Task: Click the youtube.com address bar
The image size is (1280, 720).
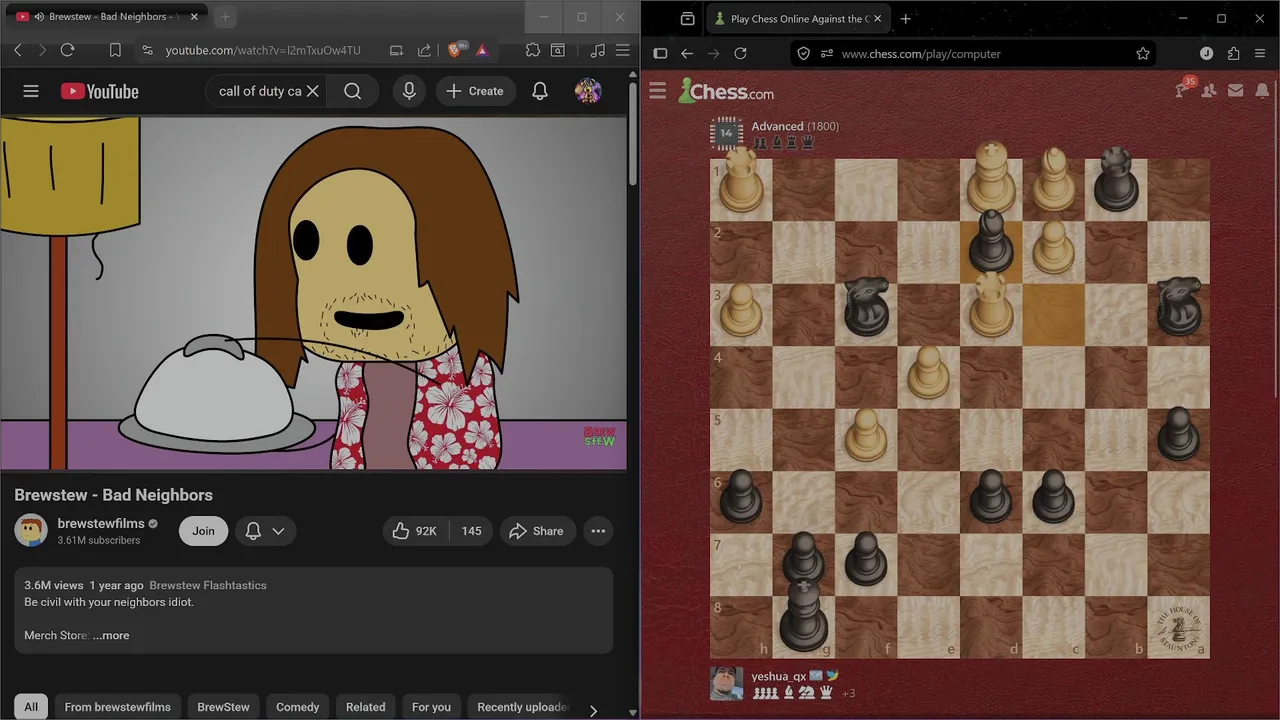Action: (263, 50)
